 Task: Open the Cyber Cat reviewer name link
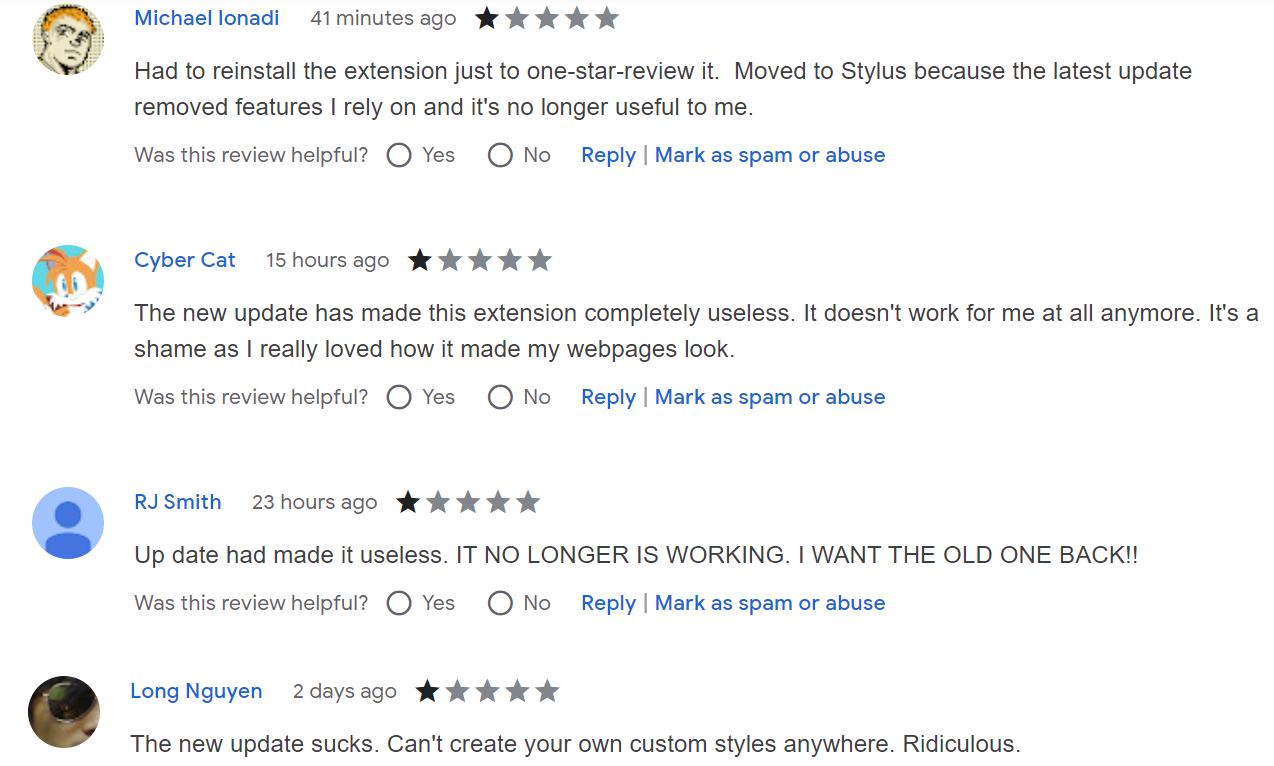185,260
